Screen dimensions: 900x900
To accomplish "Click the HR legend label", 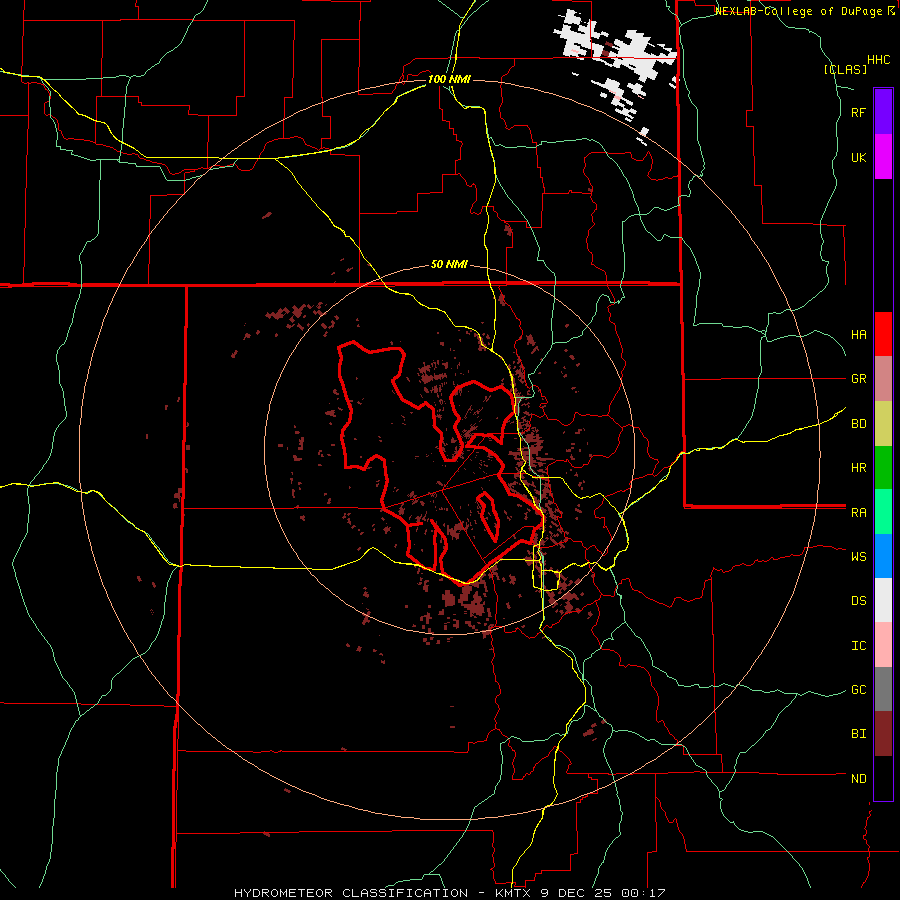I will 858,468.
